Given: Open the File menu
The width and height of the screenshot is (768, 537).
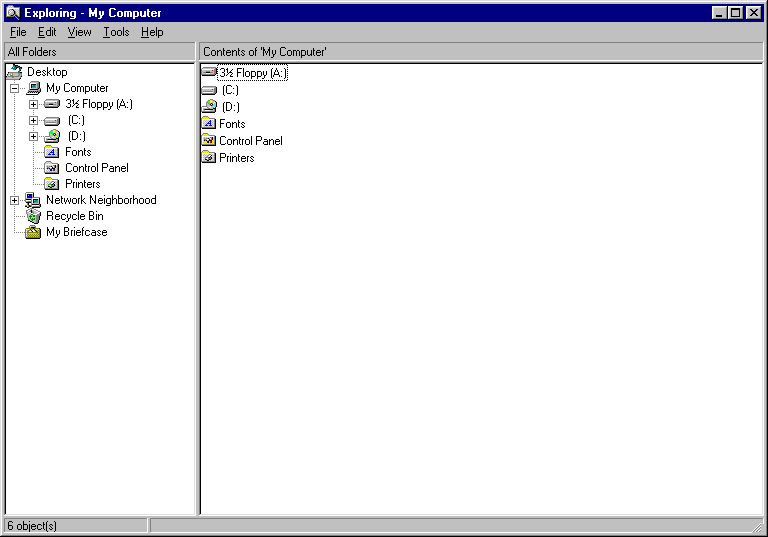Looking at the screenshot, I should [18, 32].
